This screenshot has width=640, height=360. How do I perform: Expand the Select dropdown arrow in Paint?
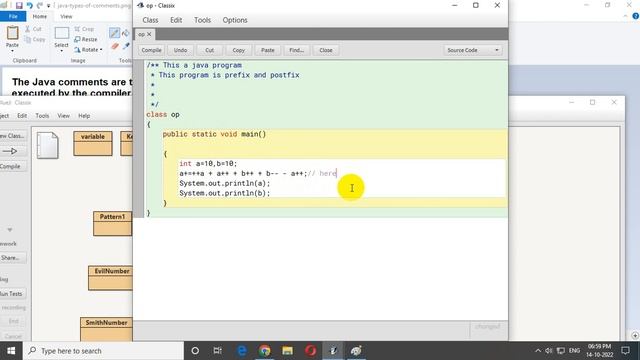tap(62, 51)
